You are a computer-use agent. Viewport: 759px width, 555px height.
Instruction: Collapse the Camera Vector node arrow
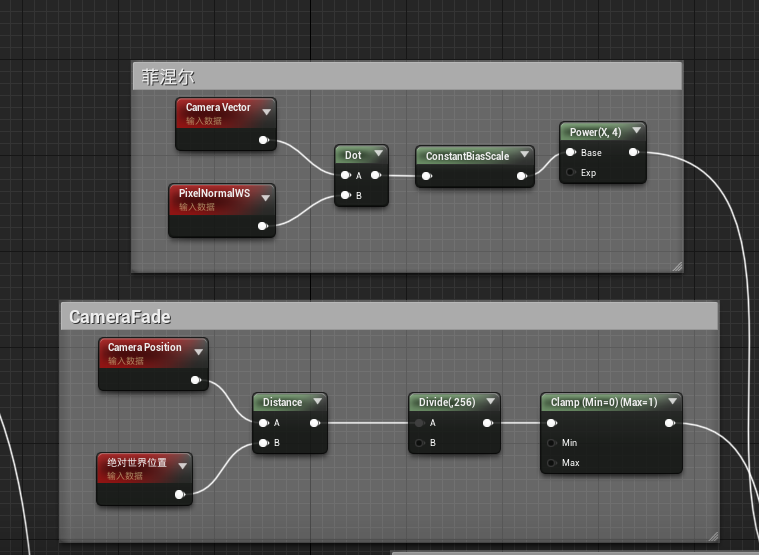pos(266,112)
